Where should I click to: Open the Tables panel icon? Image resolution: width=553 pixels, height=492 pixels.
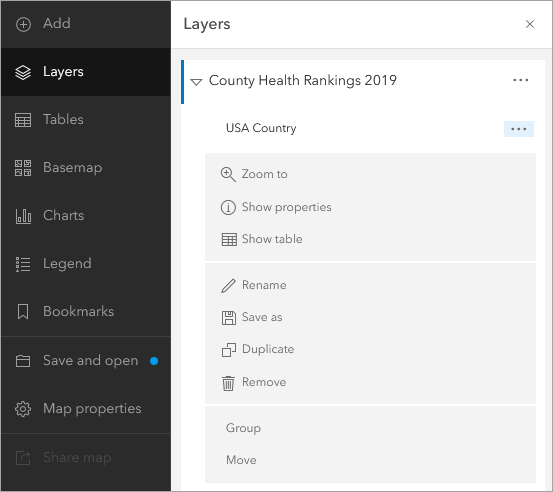[x=23, y=120]
